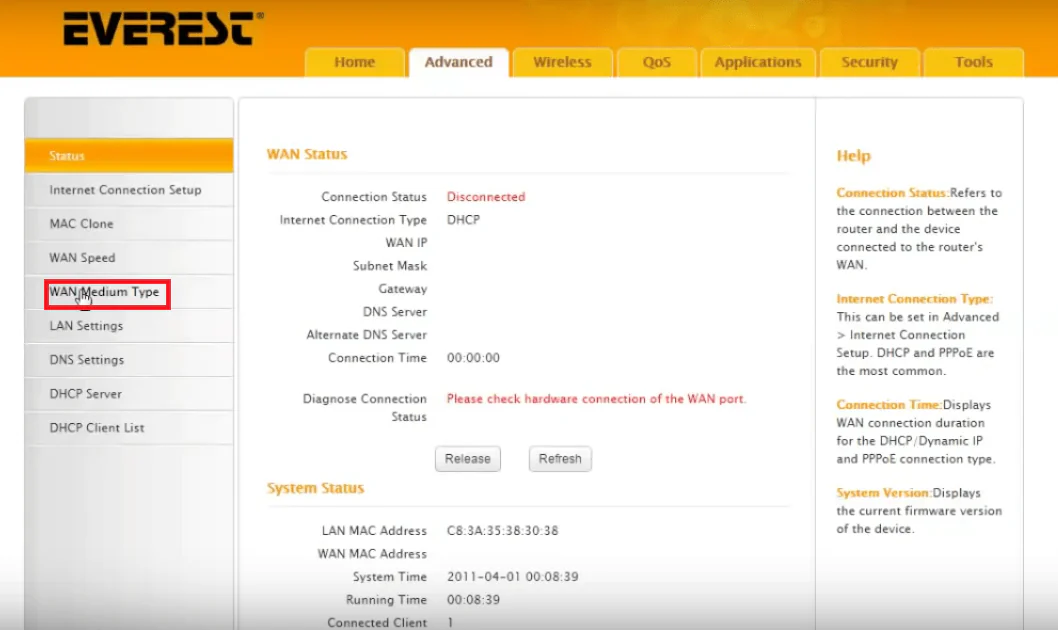Open the WAN Speed page

point(82,258)
